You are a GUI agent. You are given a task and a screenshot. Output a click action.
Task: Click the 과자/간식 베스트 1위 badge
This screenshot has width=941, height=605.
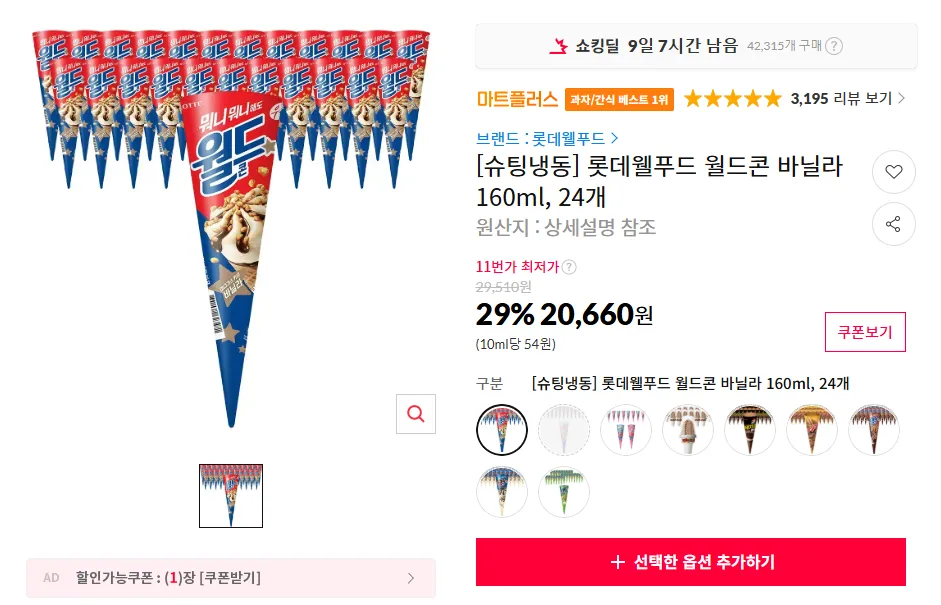click(x=620, y=99)
